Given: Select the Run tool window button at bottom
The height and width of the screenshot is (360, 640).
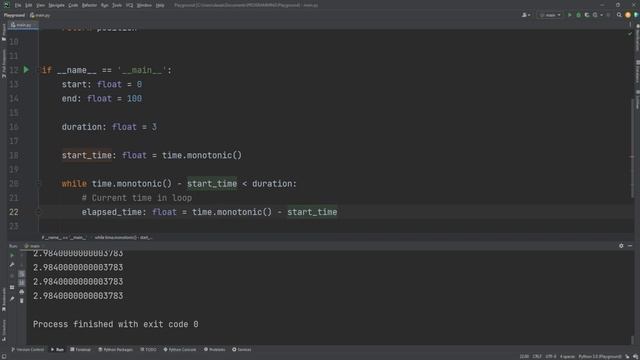Looking at the screenshot, I should tap(57, 349).
